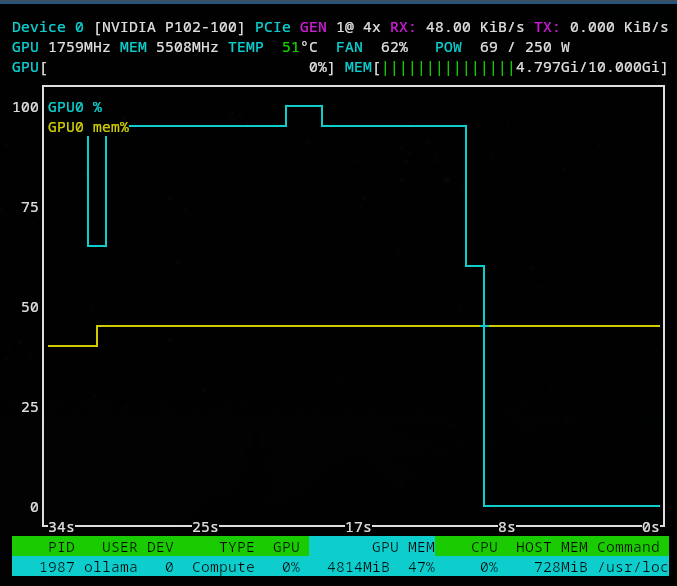The width and height of the screenshot is (677, 586).
Task: Select the DEV column header
Action: click(160, 547)
